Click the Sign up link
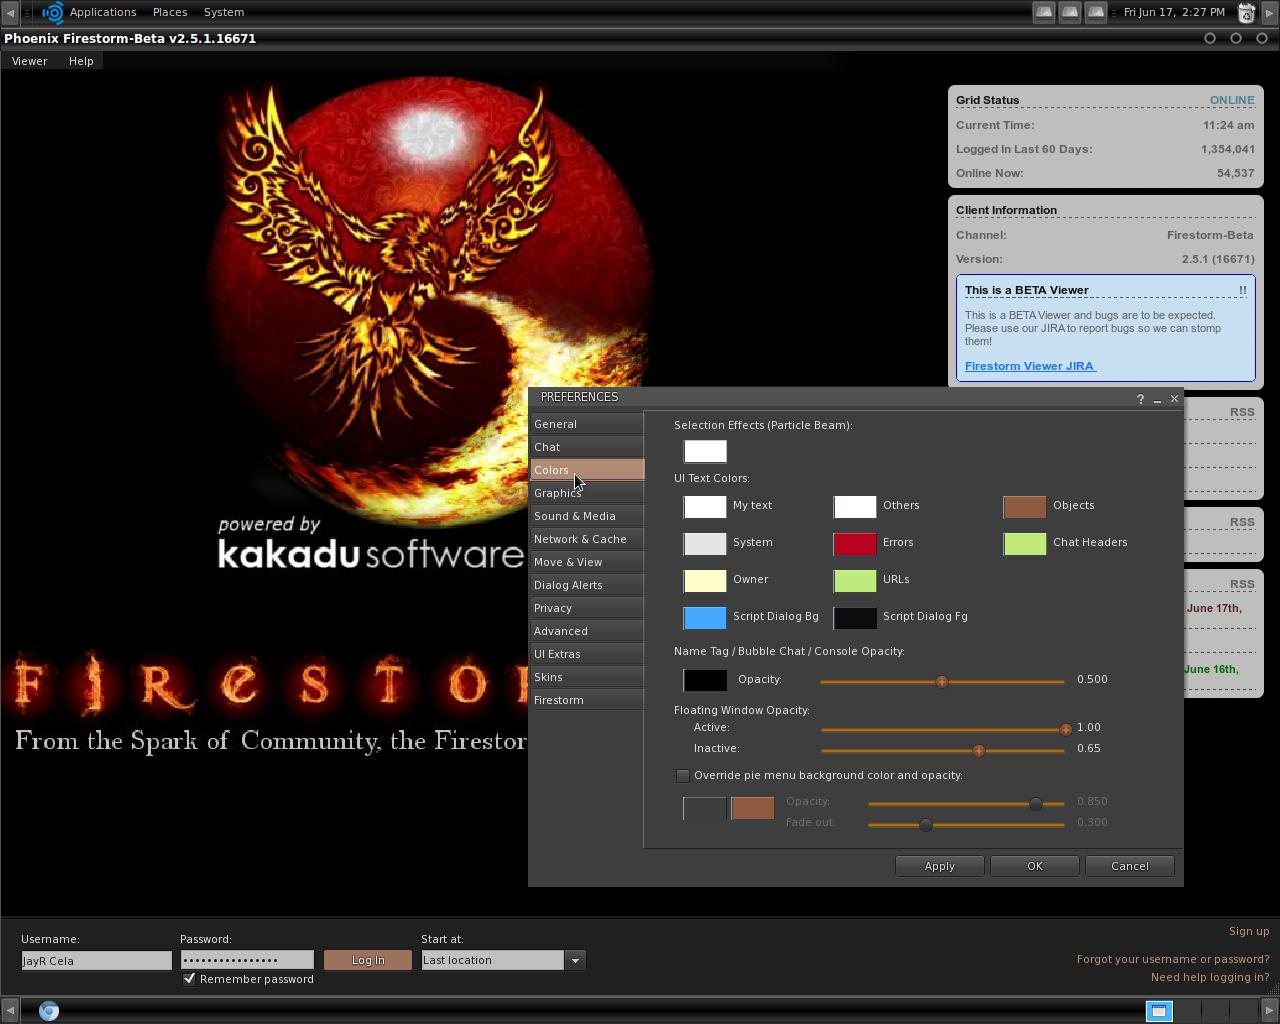This screenshot has height=1024, width=1280. pyautogui.click(x=1249, y=931)
